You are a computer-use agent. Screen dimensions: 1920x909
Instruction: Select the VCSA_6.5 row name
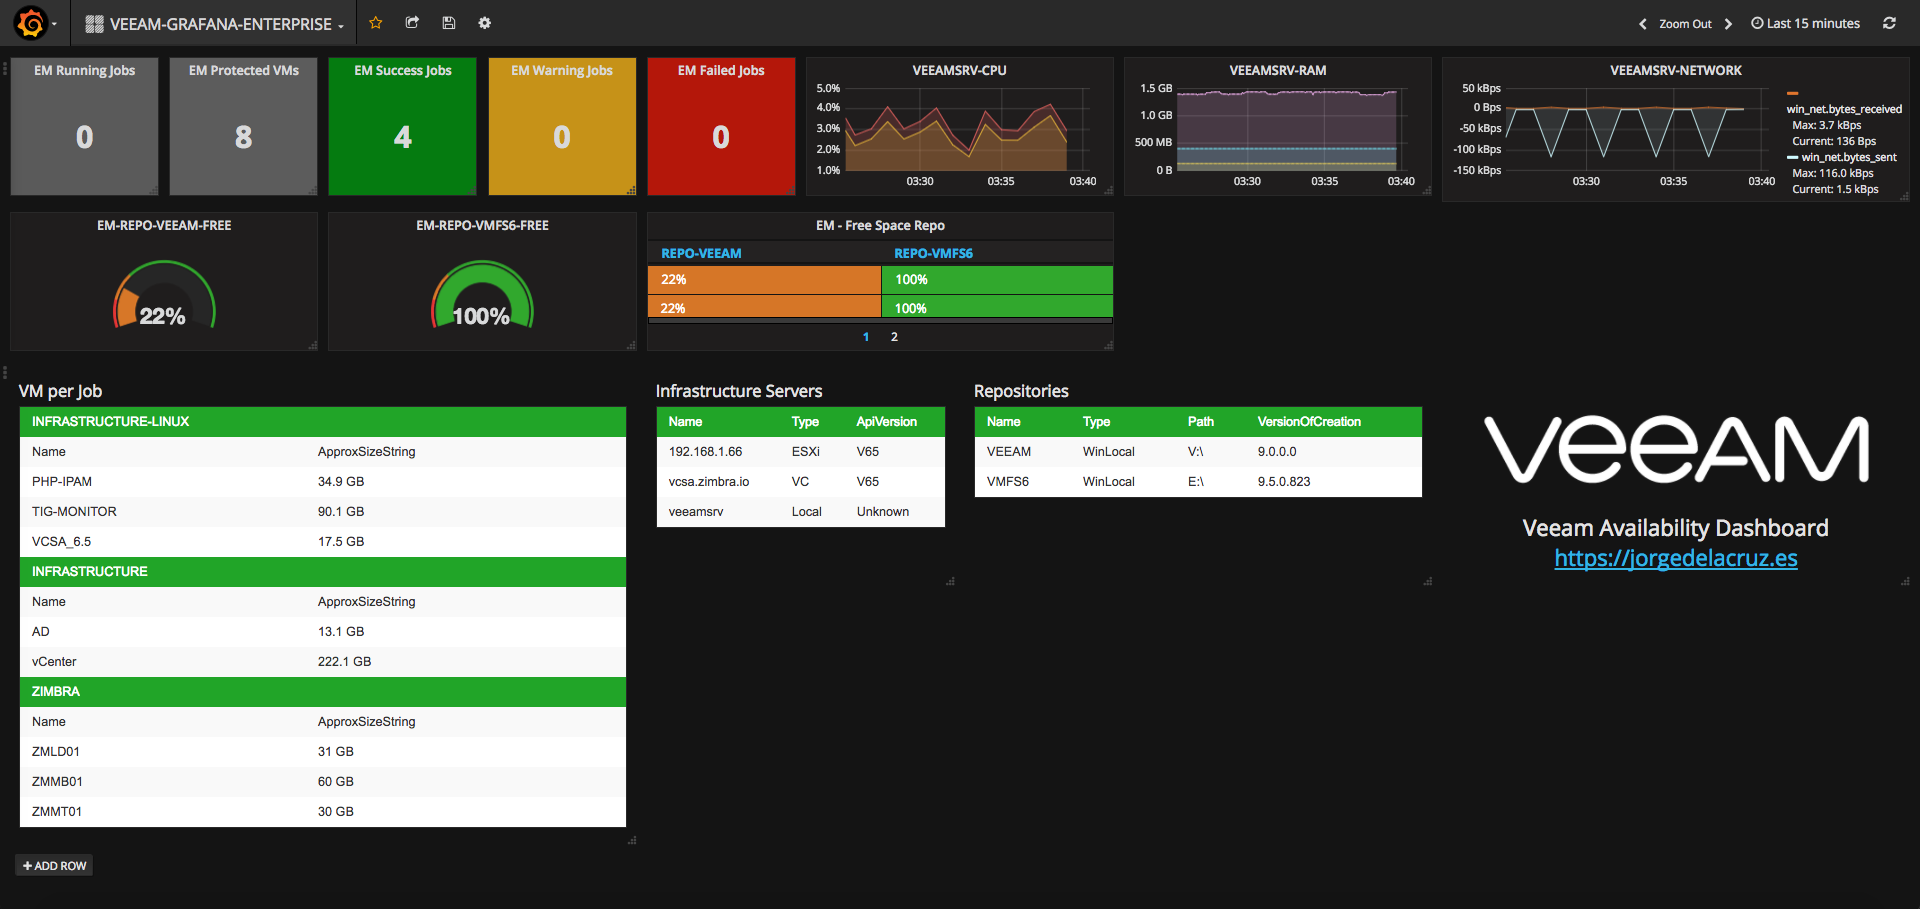tap(61, 541)
